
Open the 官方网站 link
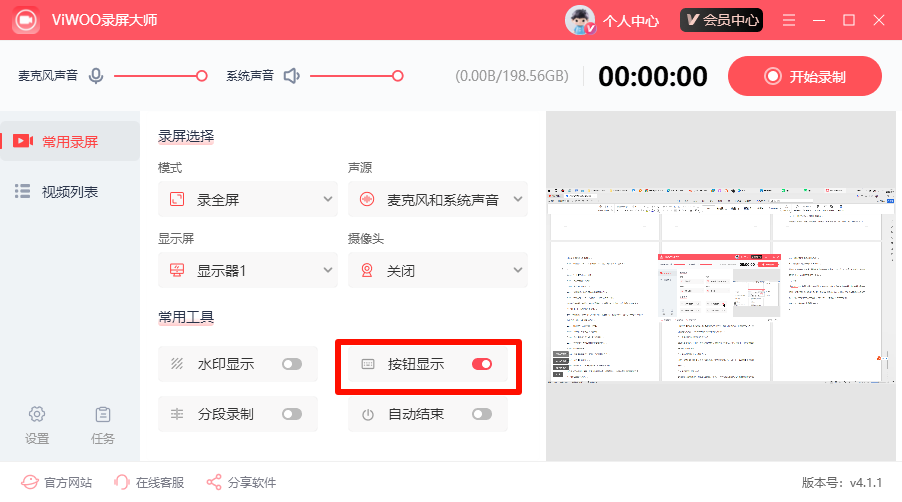coord(56,482)
